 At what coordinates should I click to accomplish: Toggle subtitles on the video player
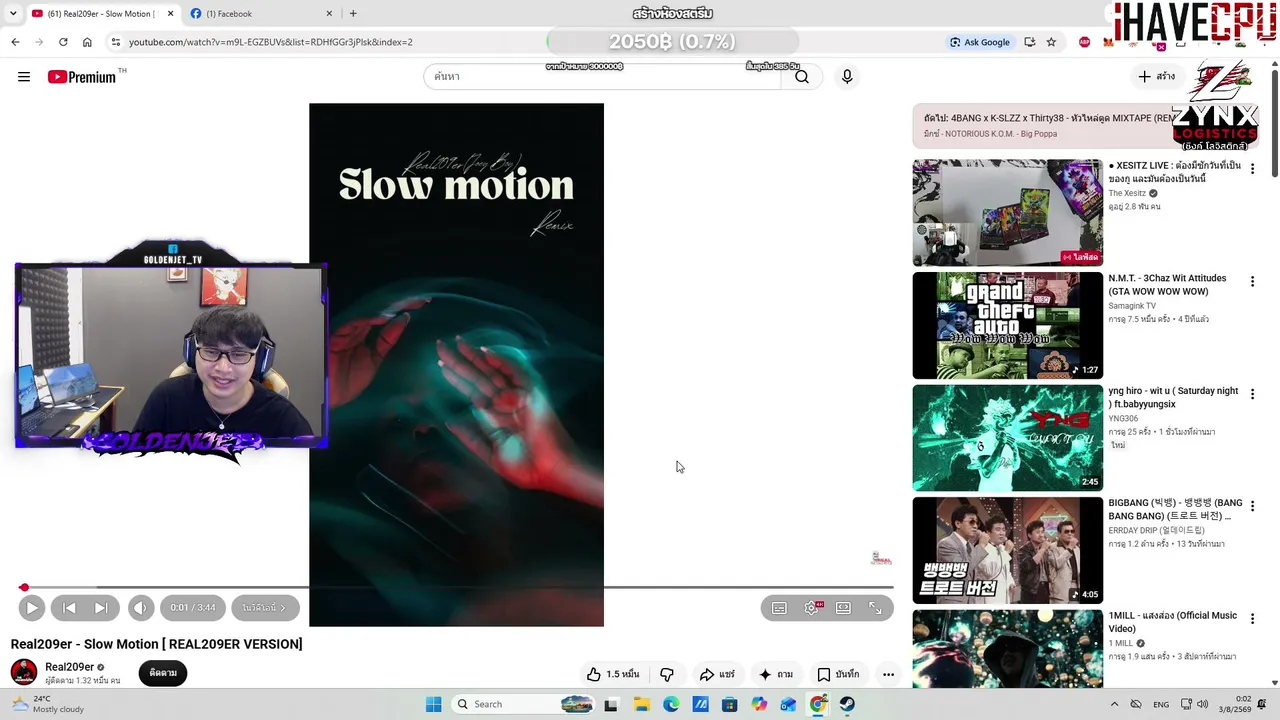(x=779, y=608)
